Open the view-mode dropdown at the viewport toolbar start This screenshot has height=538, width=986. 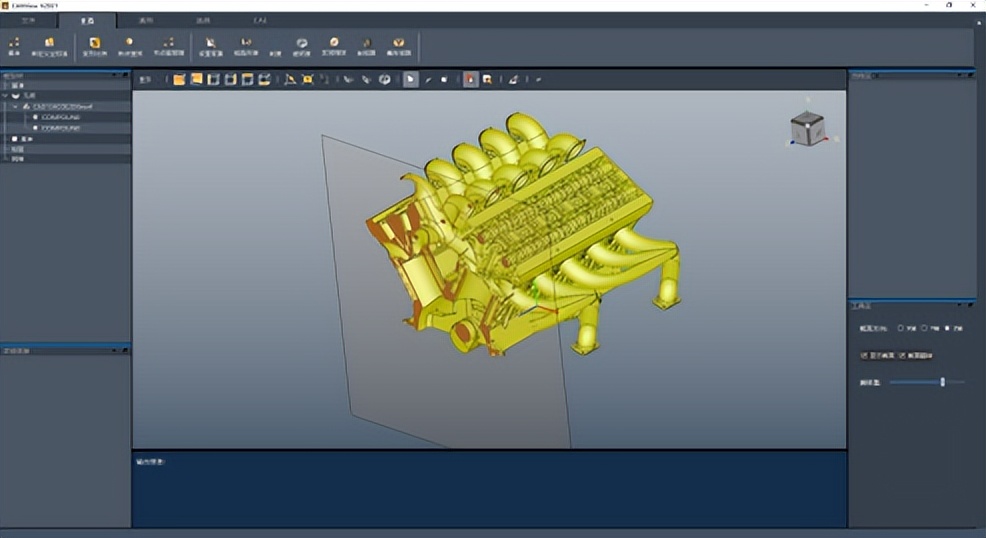[146, 79]
